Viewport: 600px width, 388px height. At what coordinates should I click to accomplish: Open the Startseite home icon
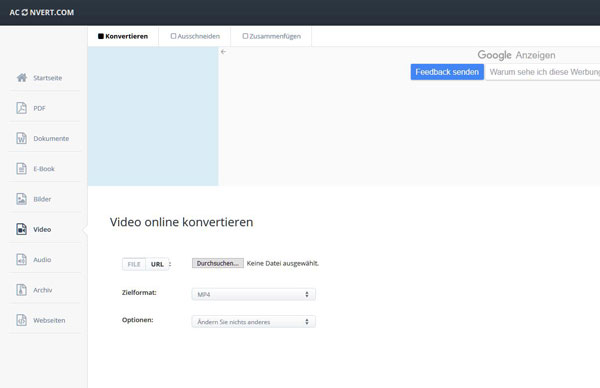22,78
